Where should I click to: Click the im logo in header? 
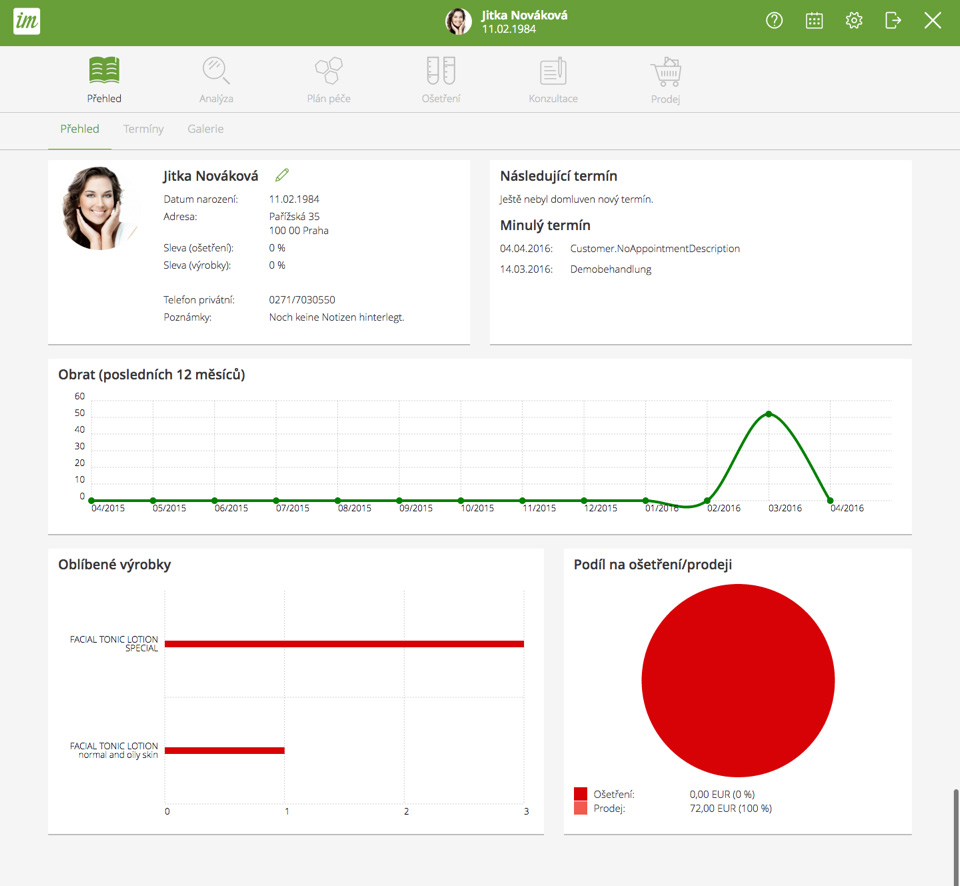pyautogui.click(x=26, y=21)
